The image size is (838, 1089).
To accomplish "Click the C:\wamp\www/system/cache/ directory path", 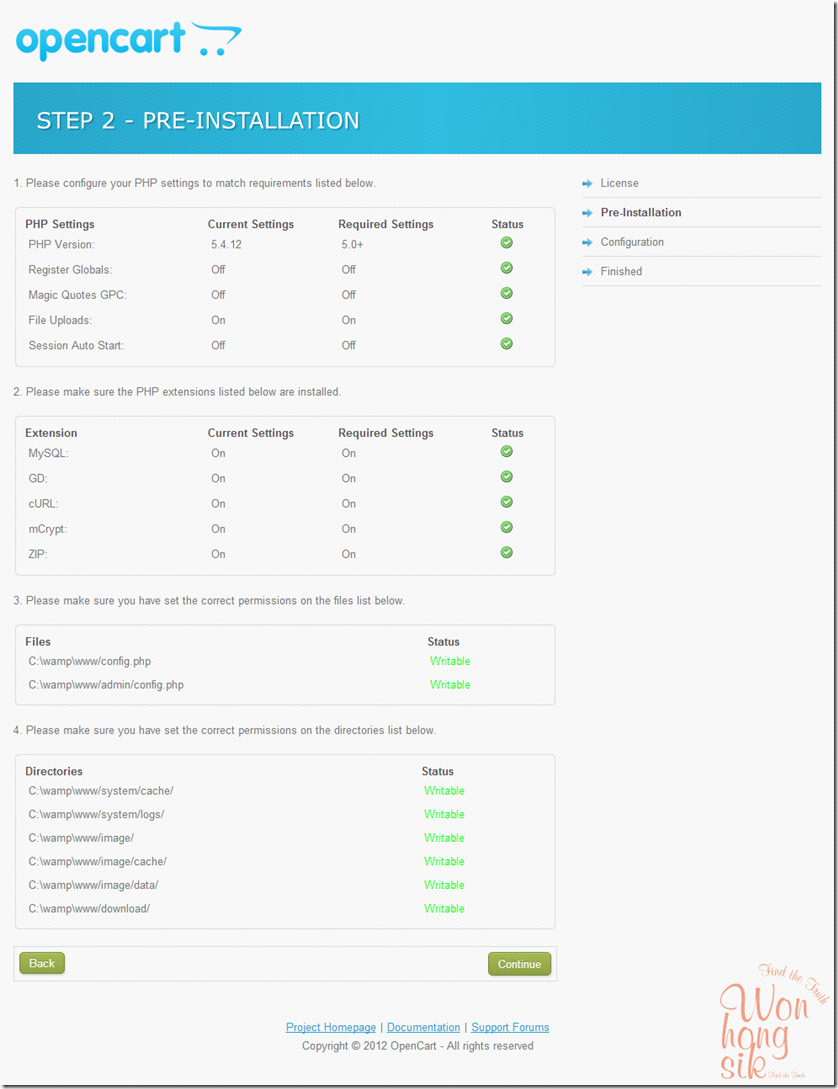I will (101, 791).
